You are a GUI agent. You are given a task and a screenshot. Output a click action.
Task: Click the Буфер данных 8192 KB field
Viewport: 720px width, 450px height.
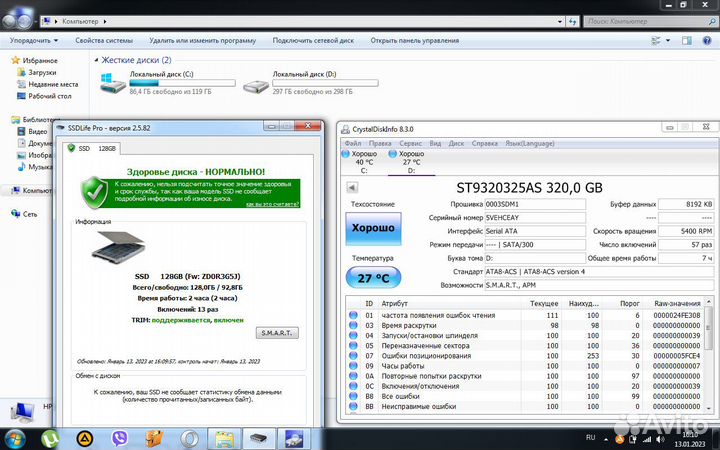click(686, 204)
